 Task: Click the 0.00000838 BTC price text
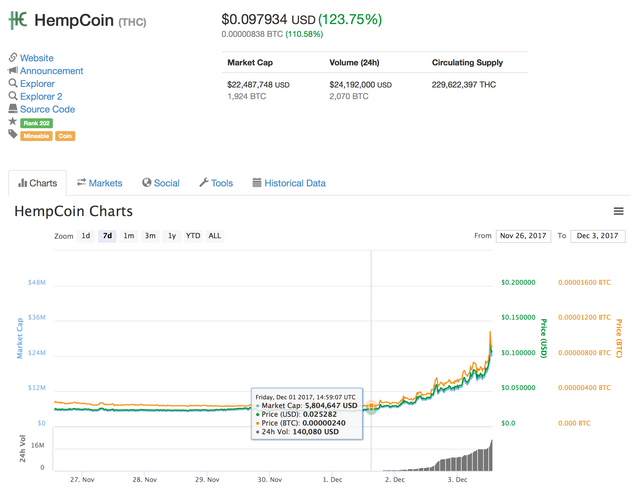tap(252, 34)
